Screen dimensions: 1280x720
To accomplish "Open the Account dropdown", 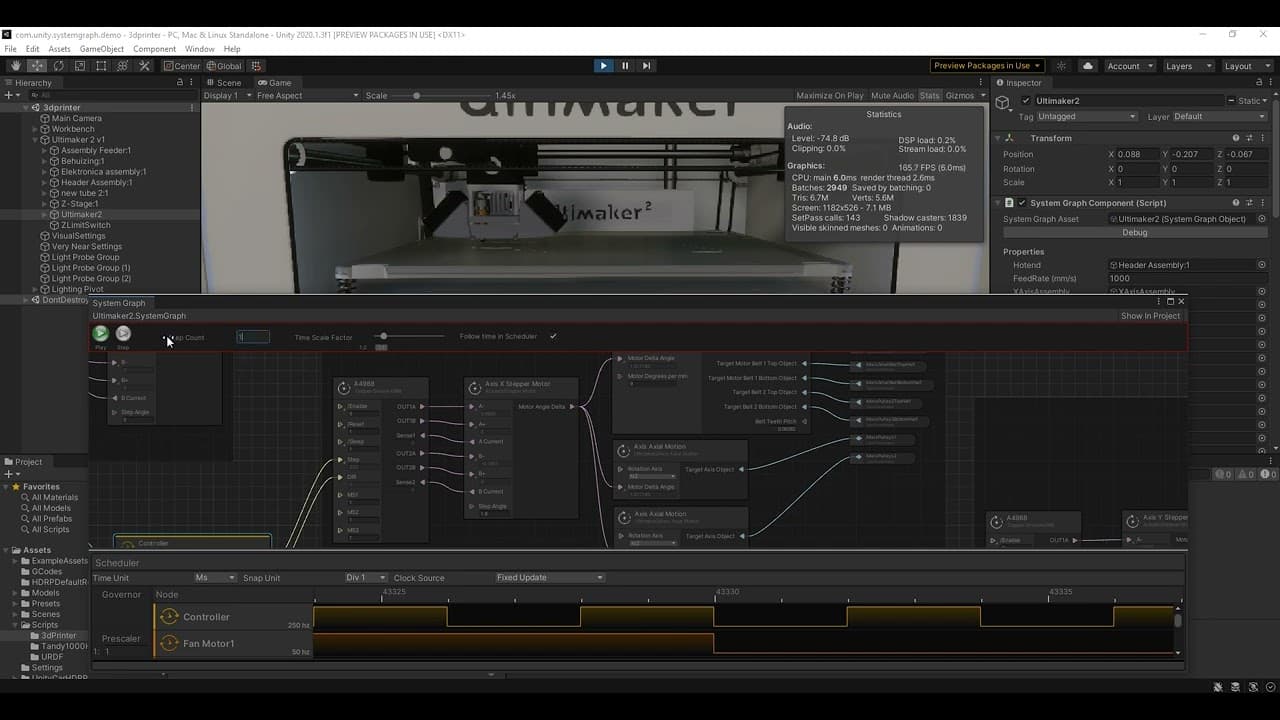I will click(x=1130, y=66).
